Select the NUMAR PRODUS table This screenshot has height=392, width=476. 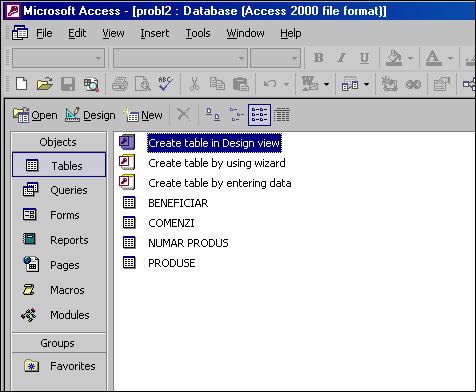188,243
